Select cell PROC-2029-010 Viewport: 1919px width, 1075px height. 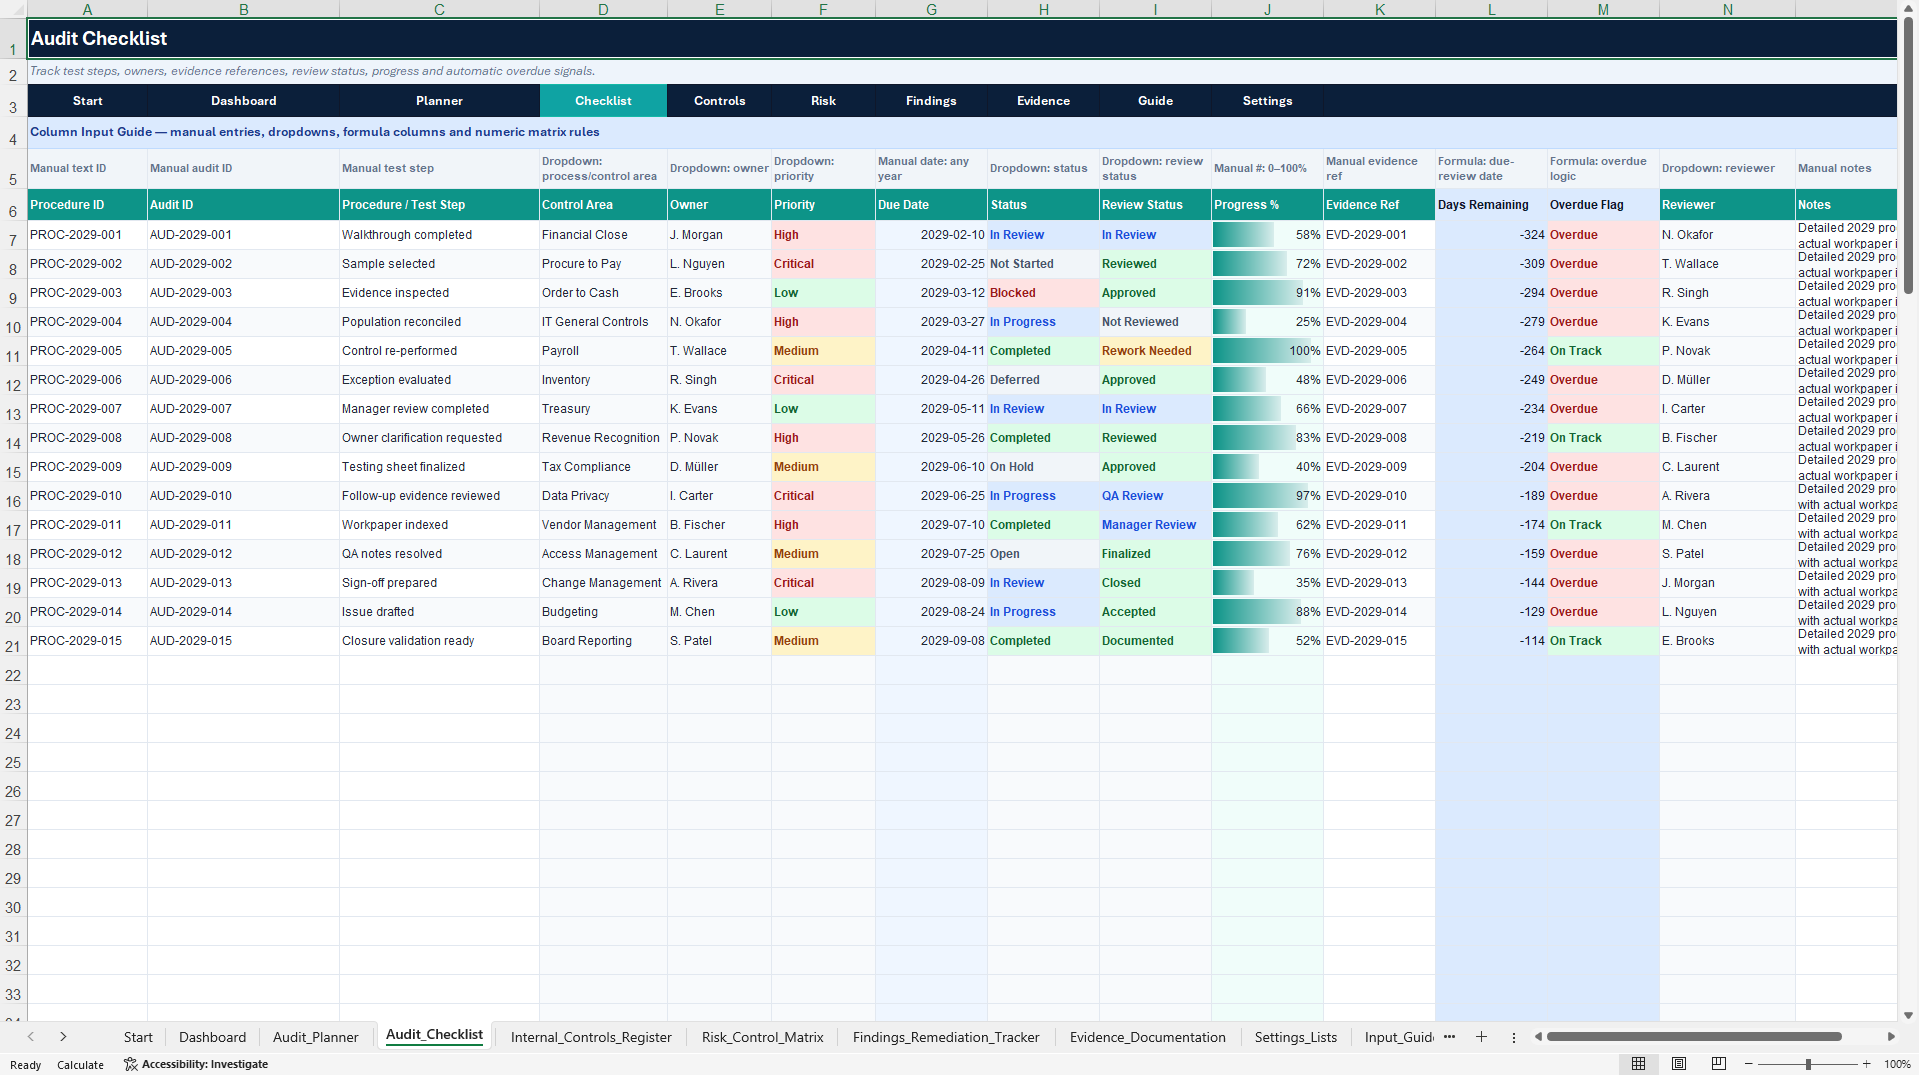(87, 496)
